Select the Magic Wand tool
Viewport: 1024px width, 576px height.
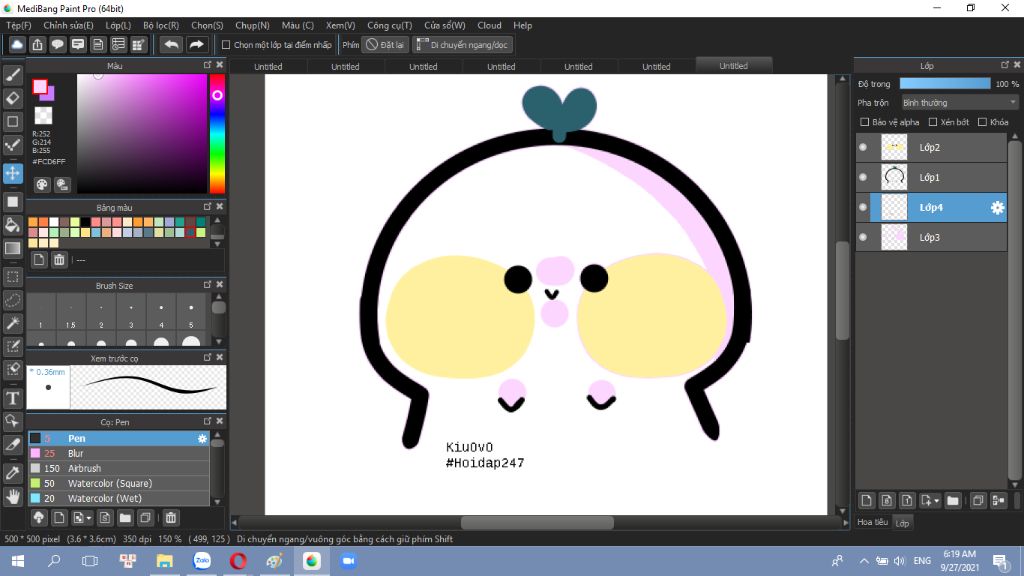tap(12, 323)
